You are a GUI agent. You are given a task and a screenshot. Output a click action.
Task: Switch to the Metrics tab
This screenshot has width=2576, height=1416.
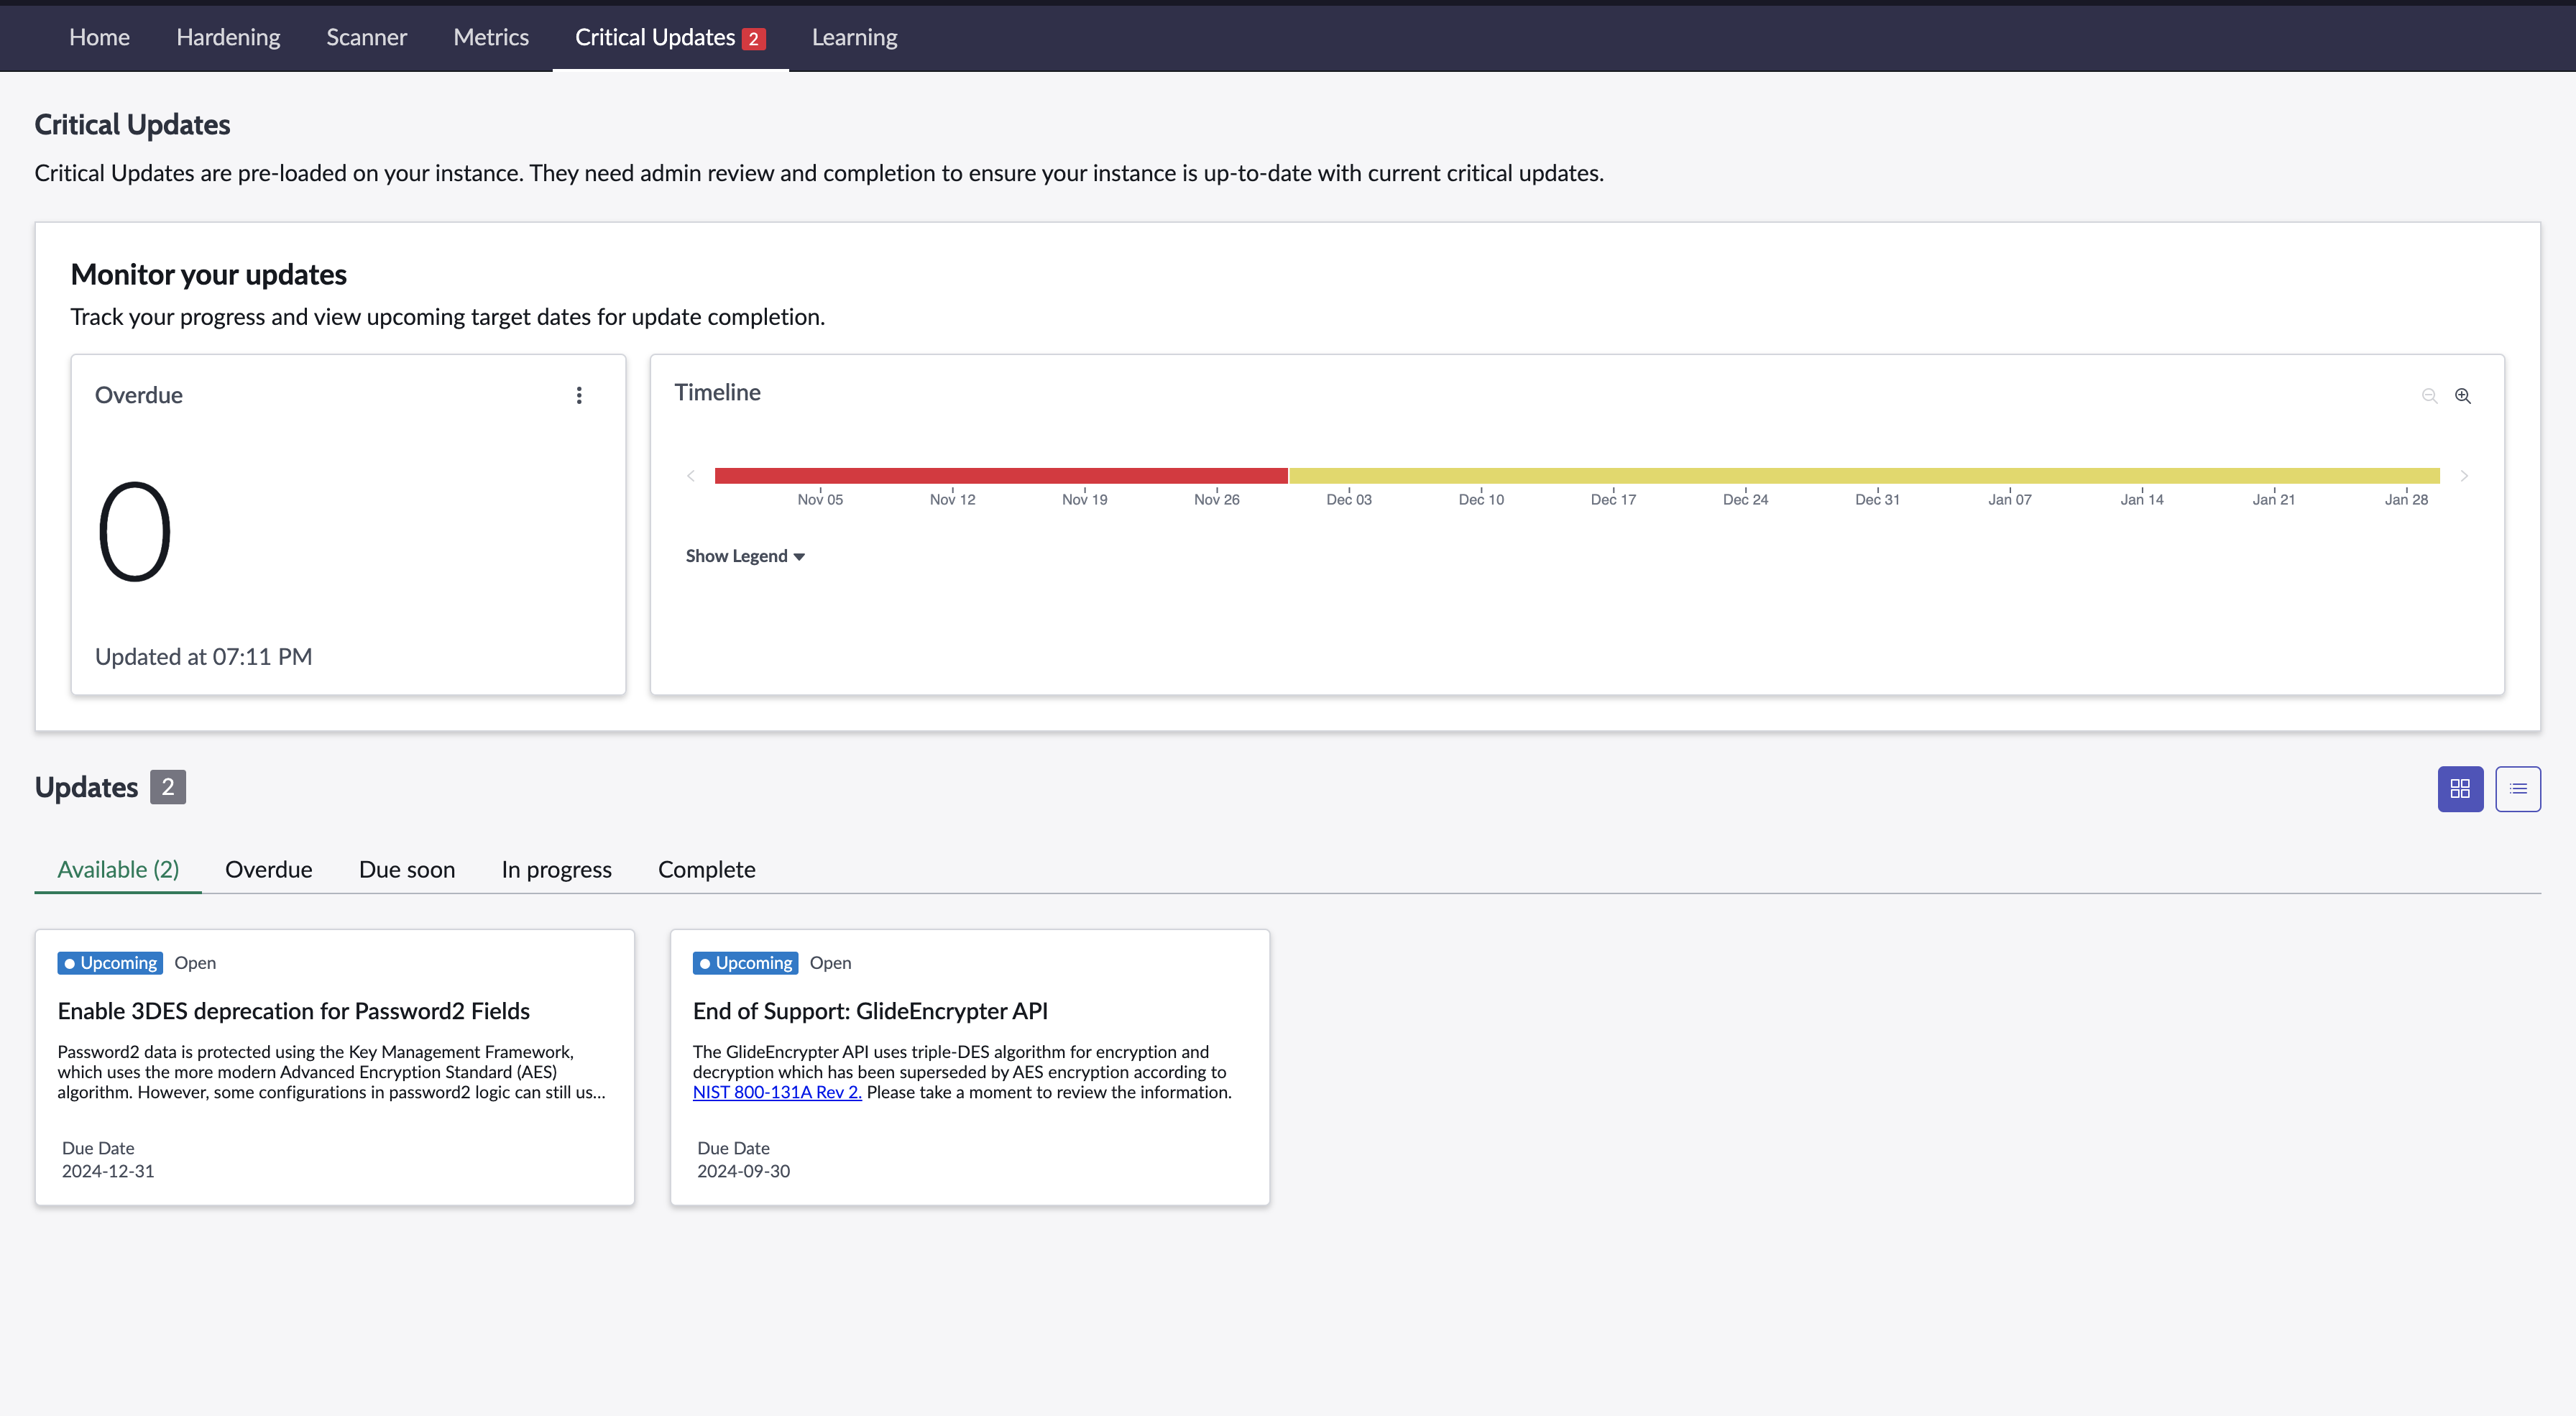point(491,37)
